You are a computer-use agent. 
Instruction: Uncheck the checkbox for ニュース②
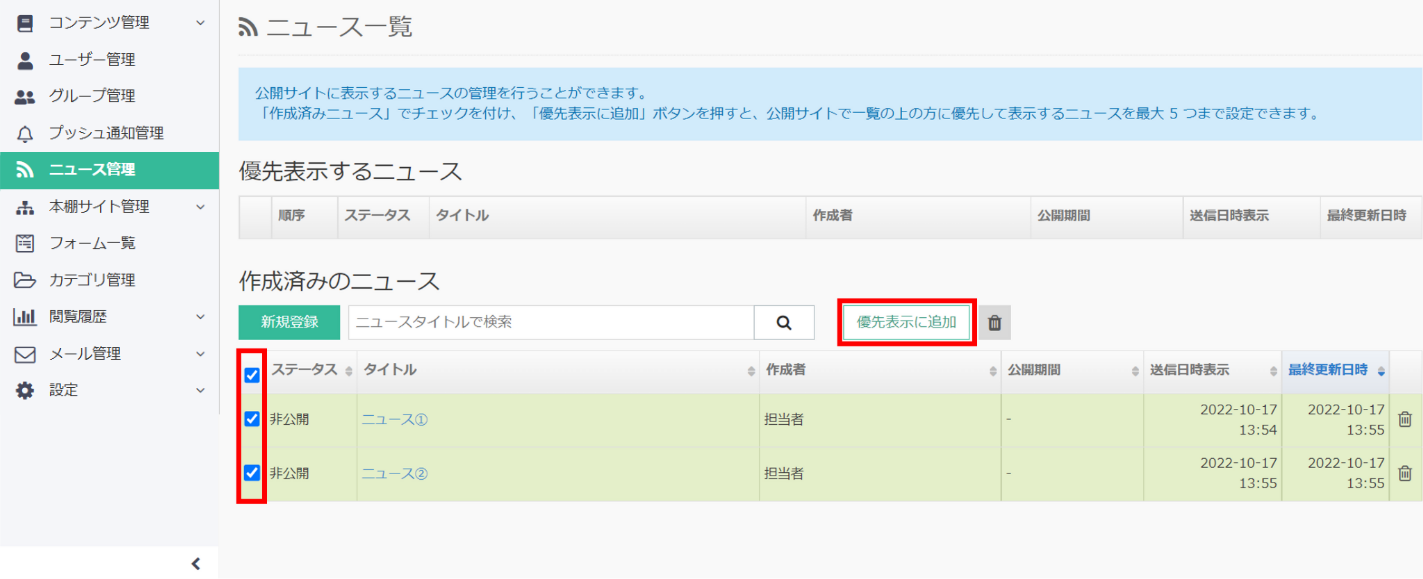tap(252, 473)
